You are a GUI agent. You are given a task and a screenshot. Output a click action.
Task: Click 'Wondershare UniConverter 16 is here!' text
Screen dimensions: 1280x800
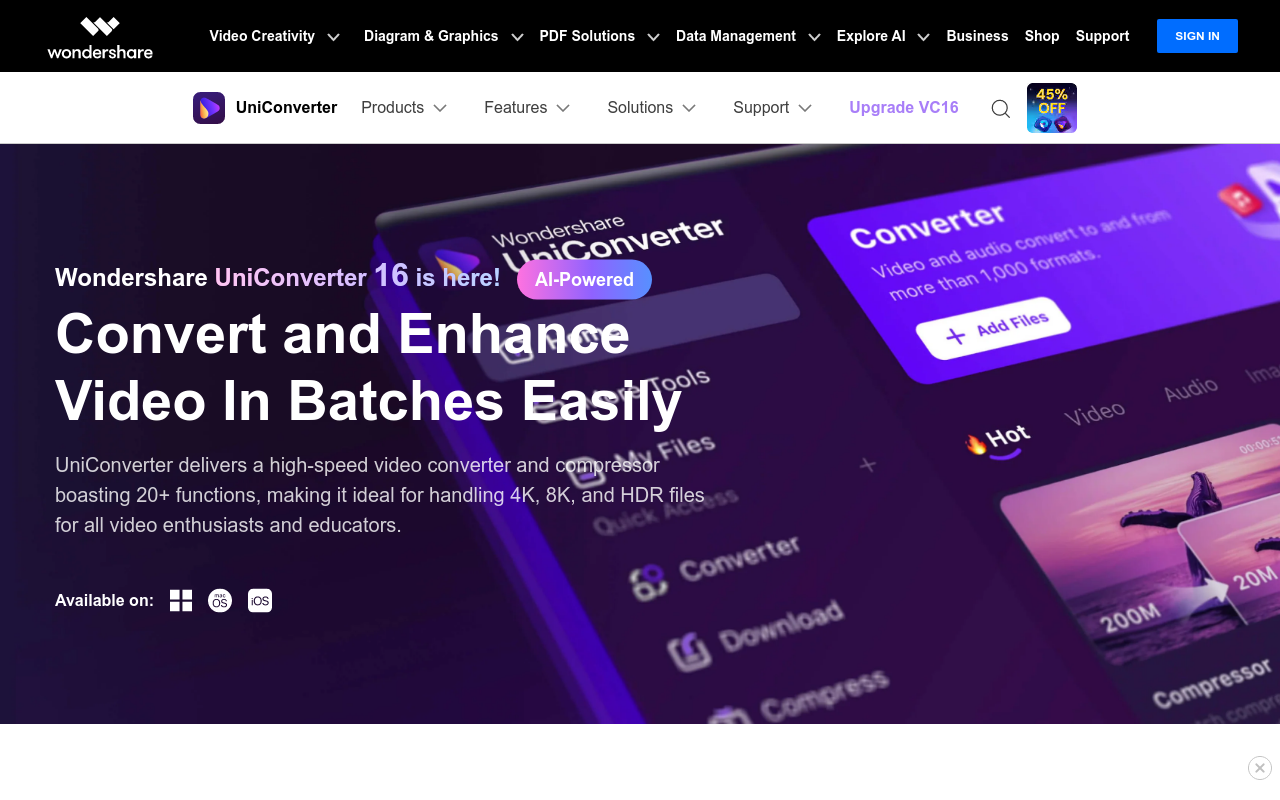pyautogui.click(x=278, y=276)
